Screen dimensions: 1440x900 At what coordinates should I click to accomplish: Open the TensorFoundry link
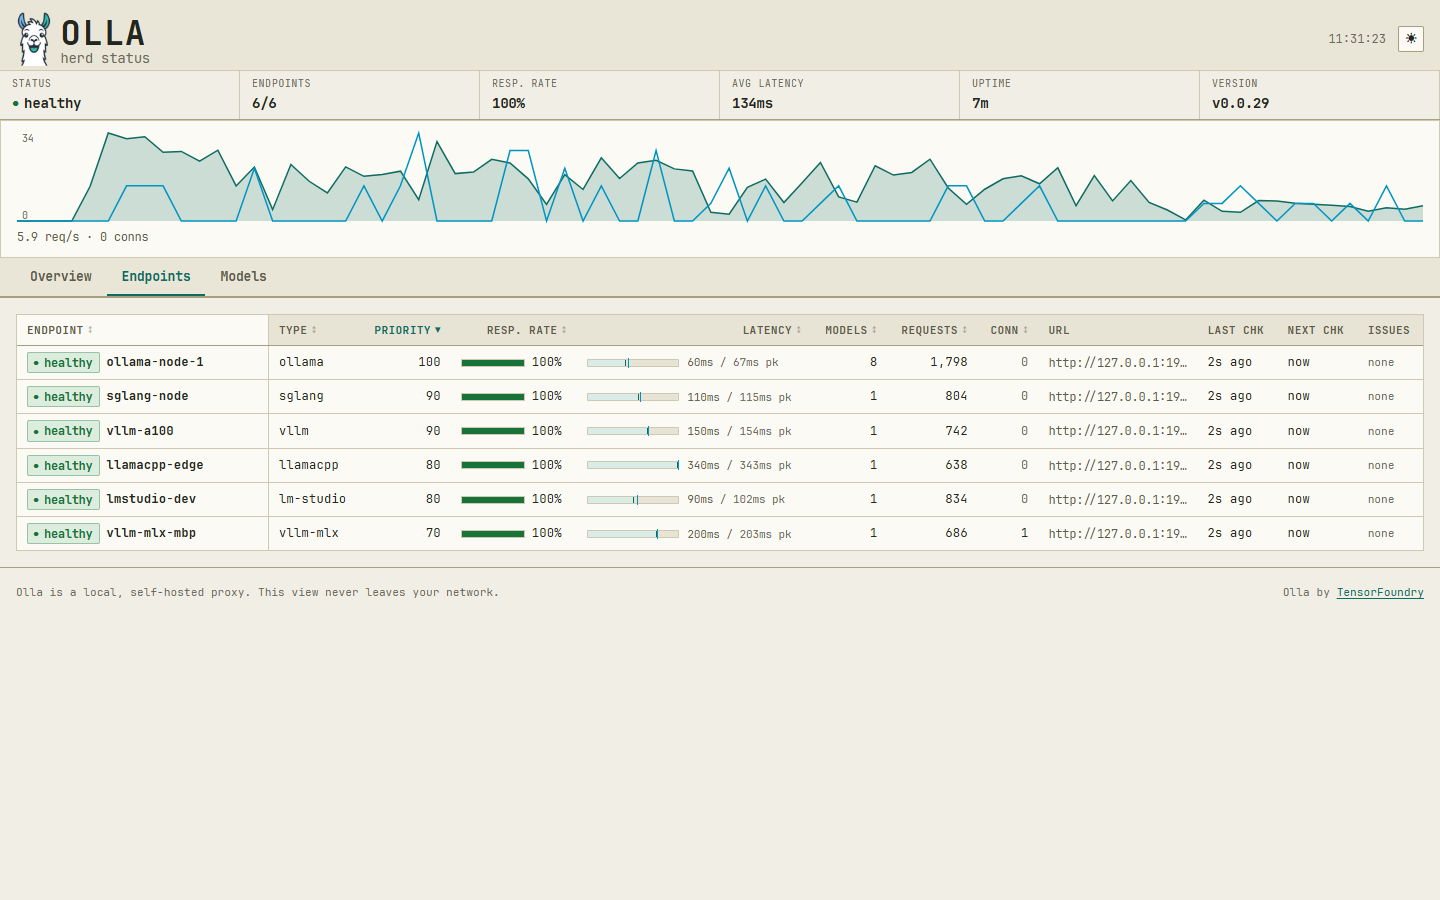click(1380, 592)
